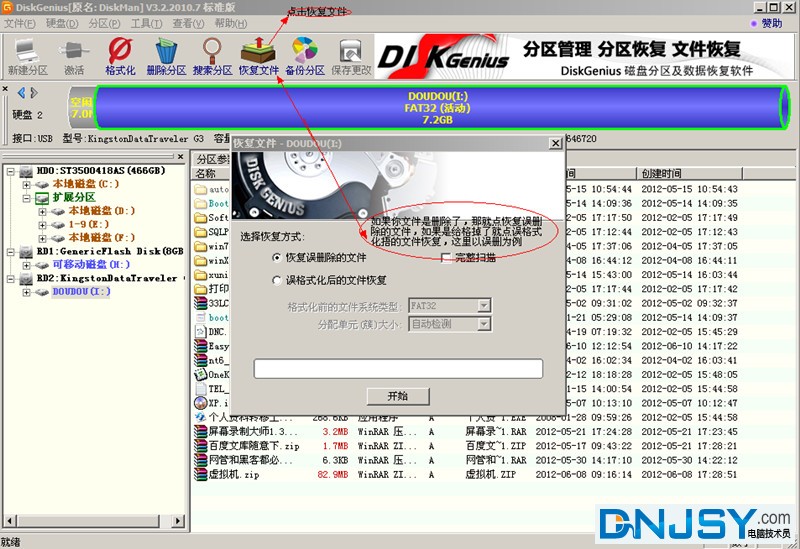Select 可移动磁盘(H:) in the tree

(91, 264)
